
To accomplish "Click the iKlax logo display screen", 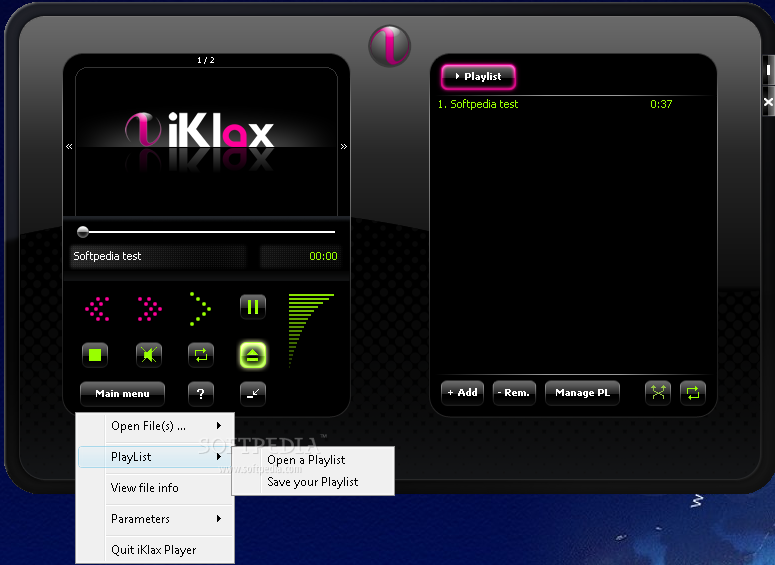I will (207, 142).
